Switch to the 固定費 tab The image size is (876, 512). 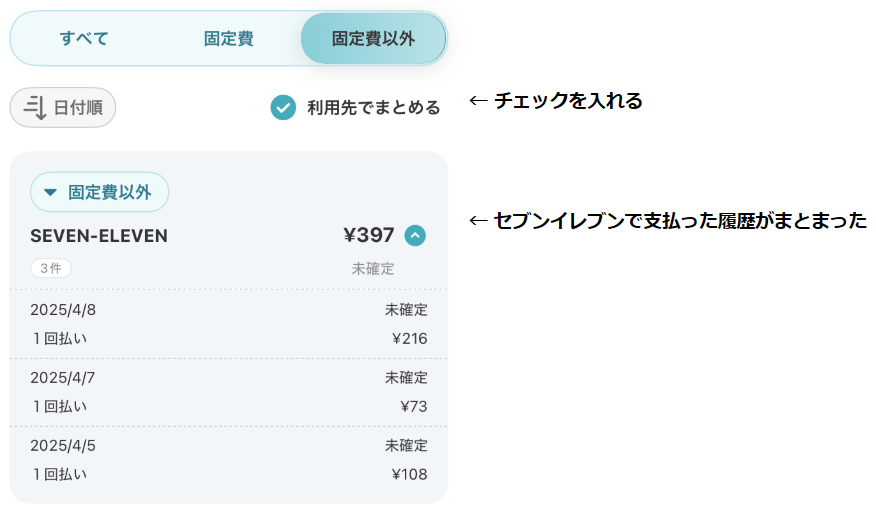point(228,39)
